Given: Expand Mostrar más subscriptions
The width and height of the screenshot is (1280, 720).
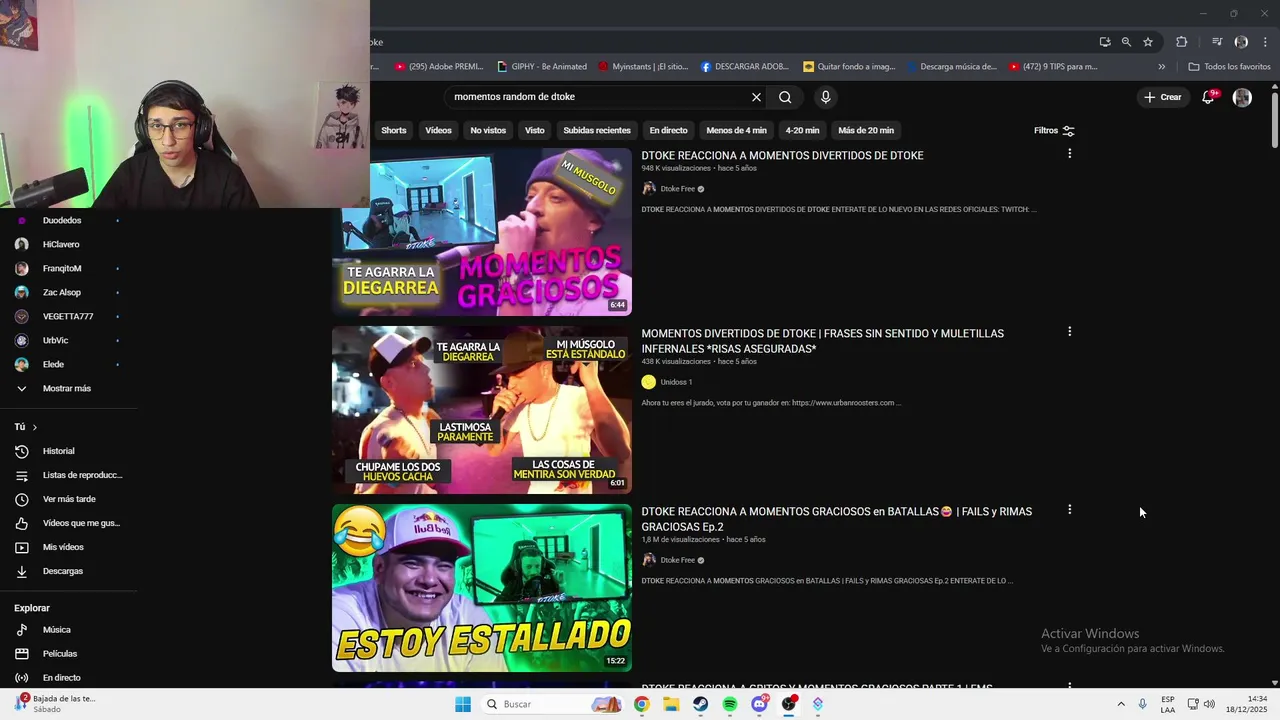Looking at the screenshot, I should [66, 388].
